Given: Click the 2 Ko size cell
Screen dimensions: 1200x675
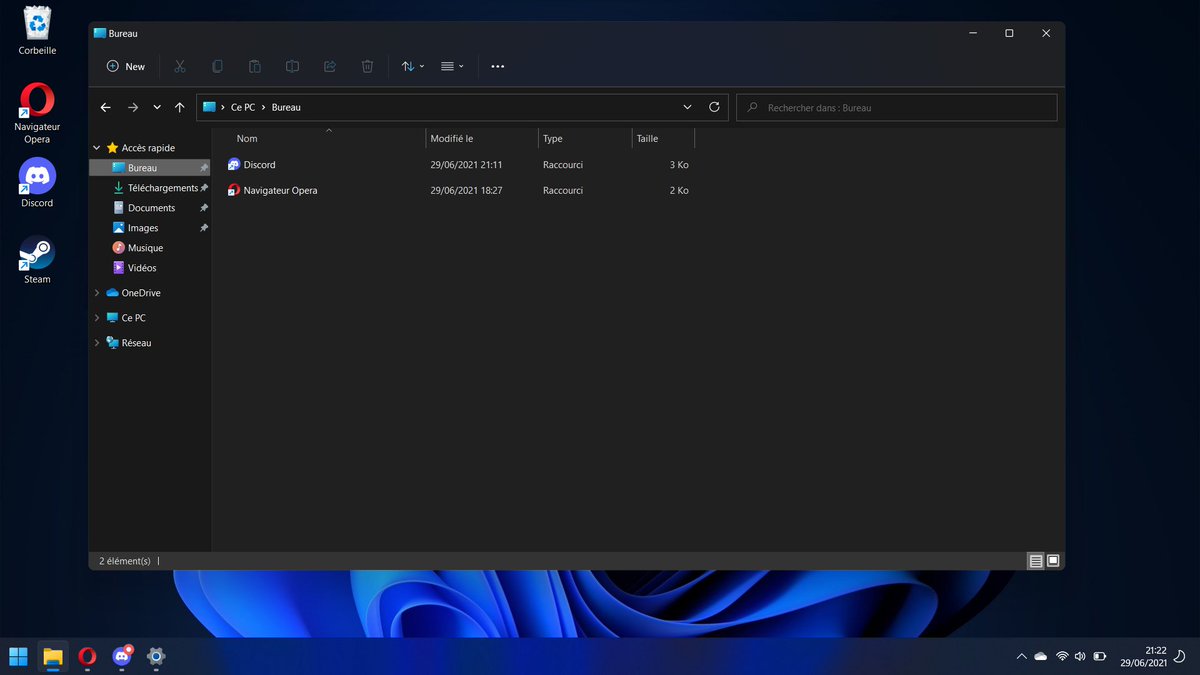Looking at the screenshot, I should pyautogui.click(x=679, y=190).
